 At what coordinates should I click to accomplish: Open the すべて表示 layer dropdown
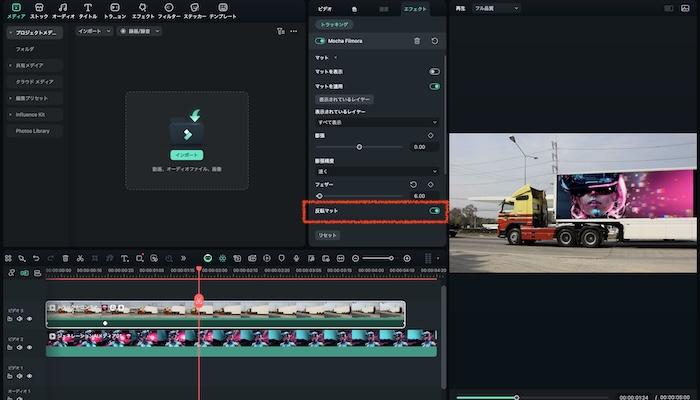[x=376, y=122]
